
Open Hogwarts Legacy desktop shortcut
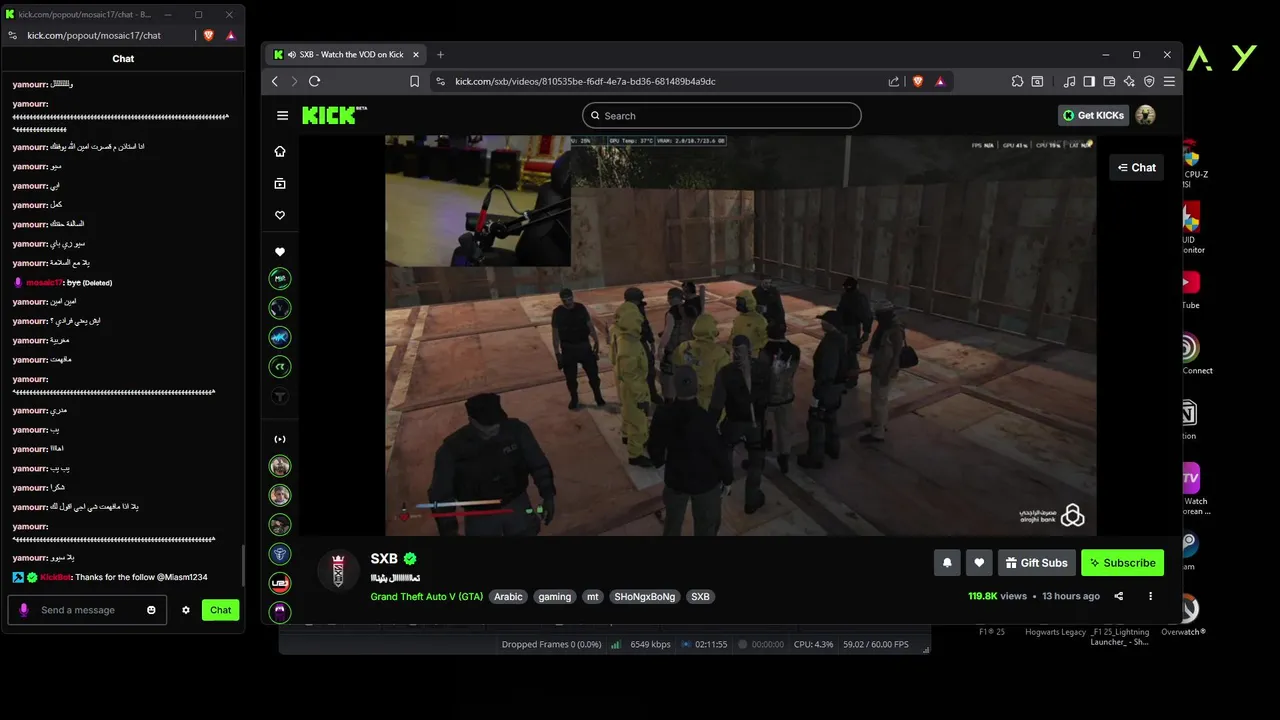click(x=1055, y=632)
